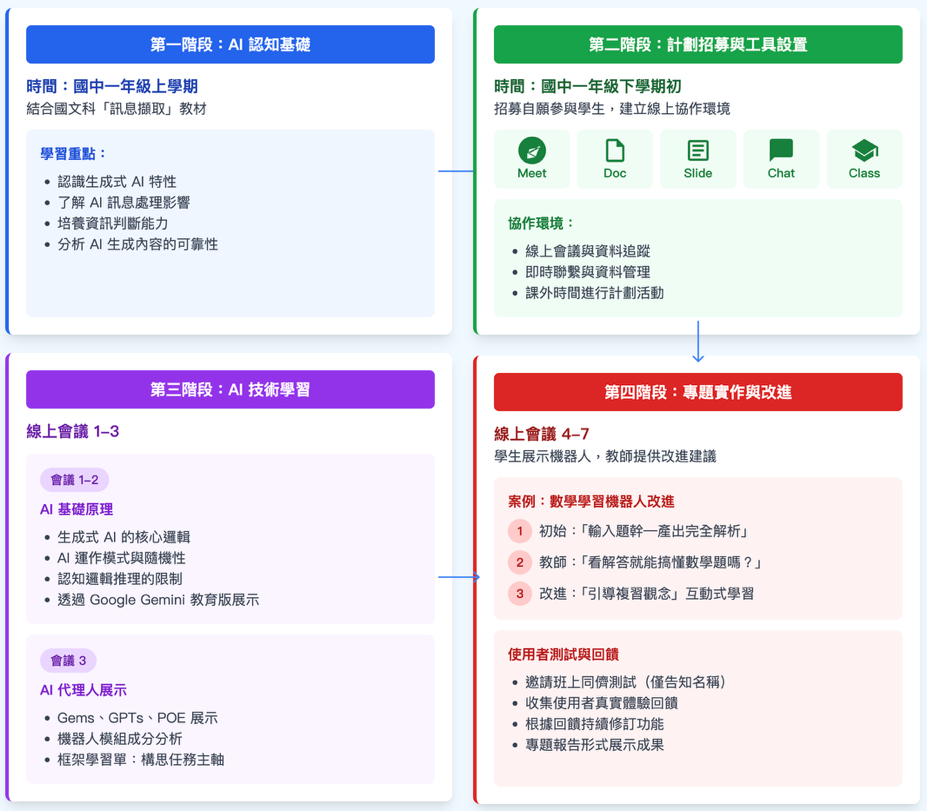The image size is (927, 811).
Task: Click the Meet compass icon
Action: (531, 150)
